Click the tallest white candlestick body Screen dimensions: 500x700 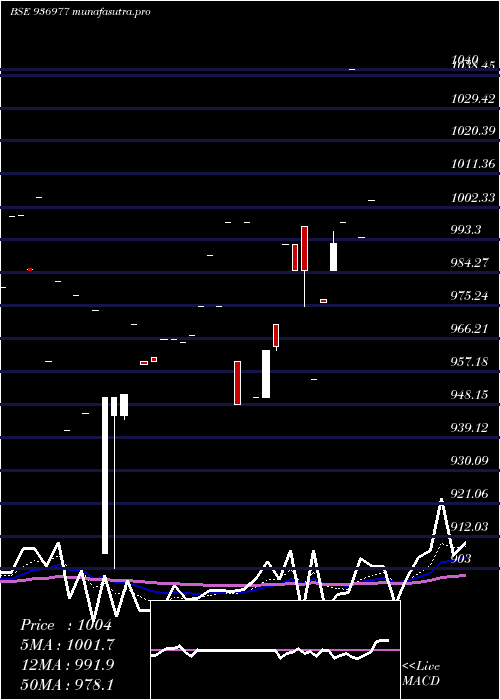[x=105, y=475]
